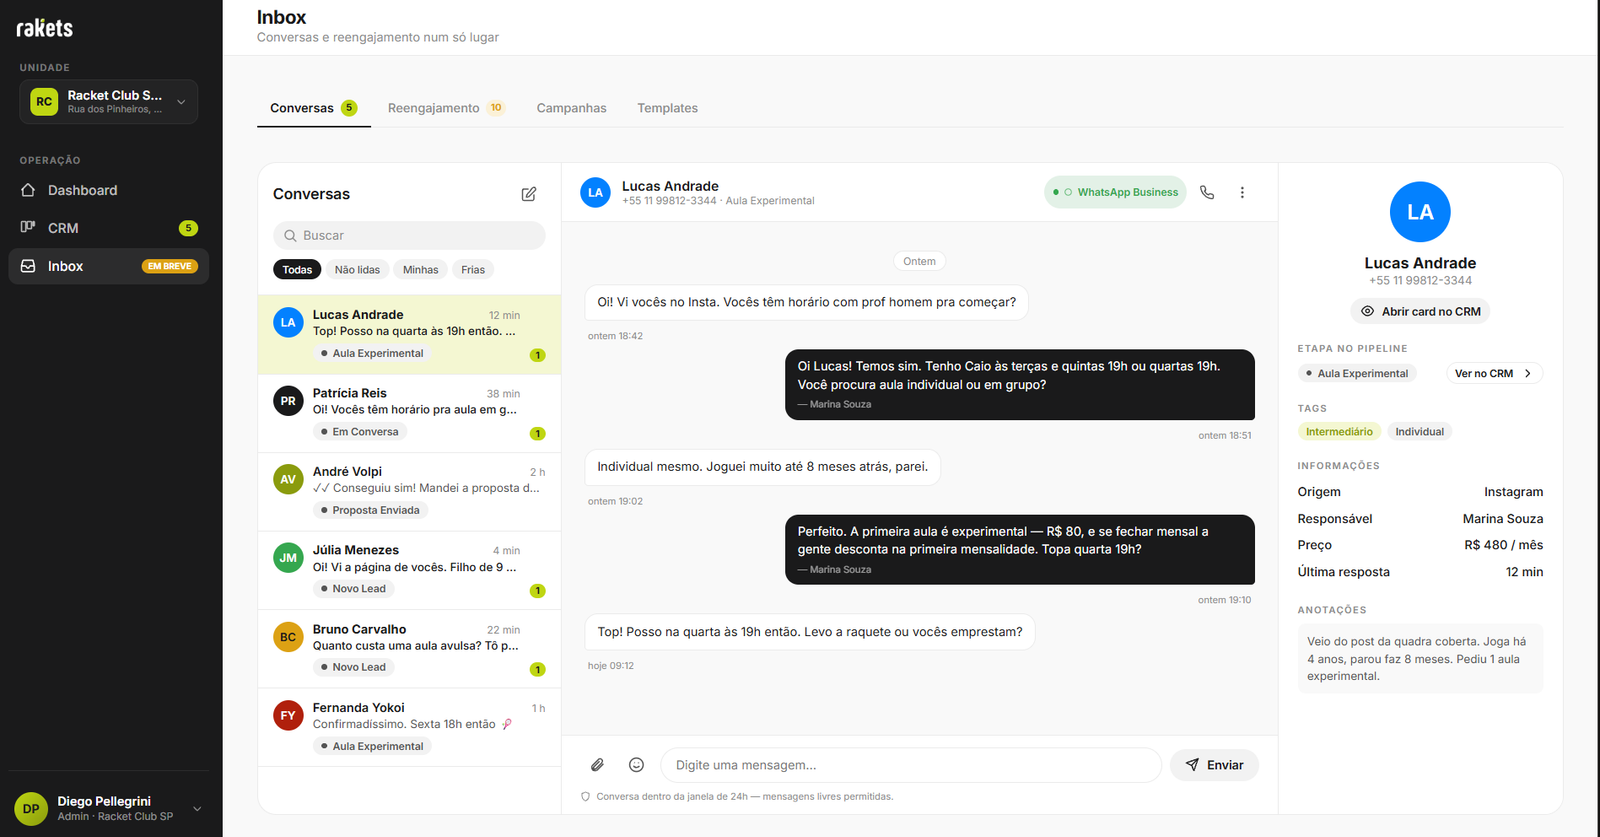Filter conversations by Minhas
1600x837 pixels.
[420, 270]
